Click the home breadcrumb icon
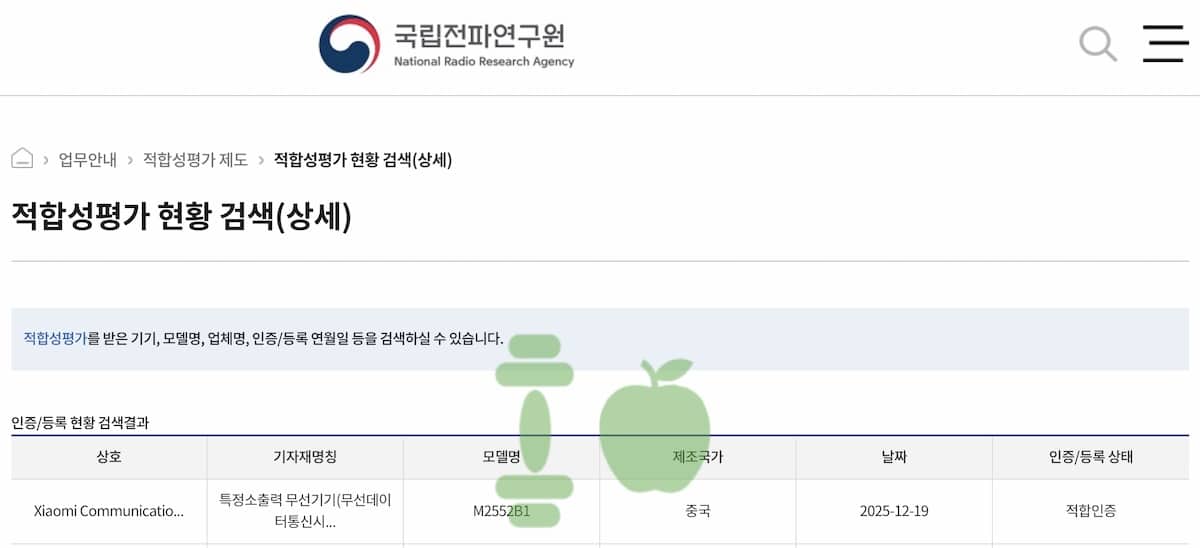The image size is (1200, 548). tap(22, 159)
